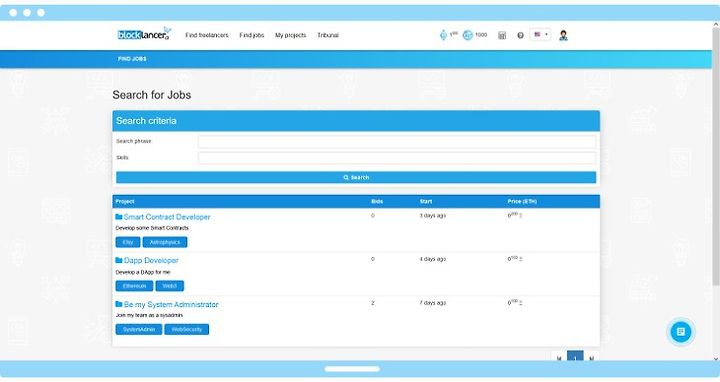Click the Ethereum balance icon
The width and height of the screenshot is (720, 382).
click(443, 35)
